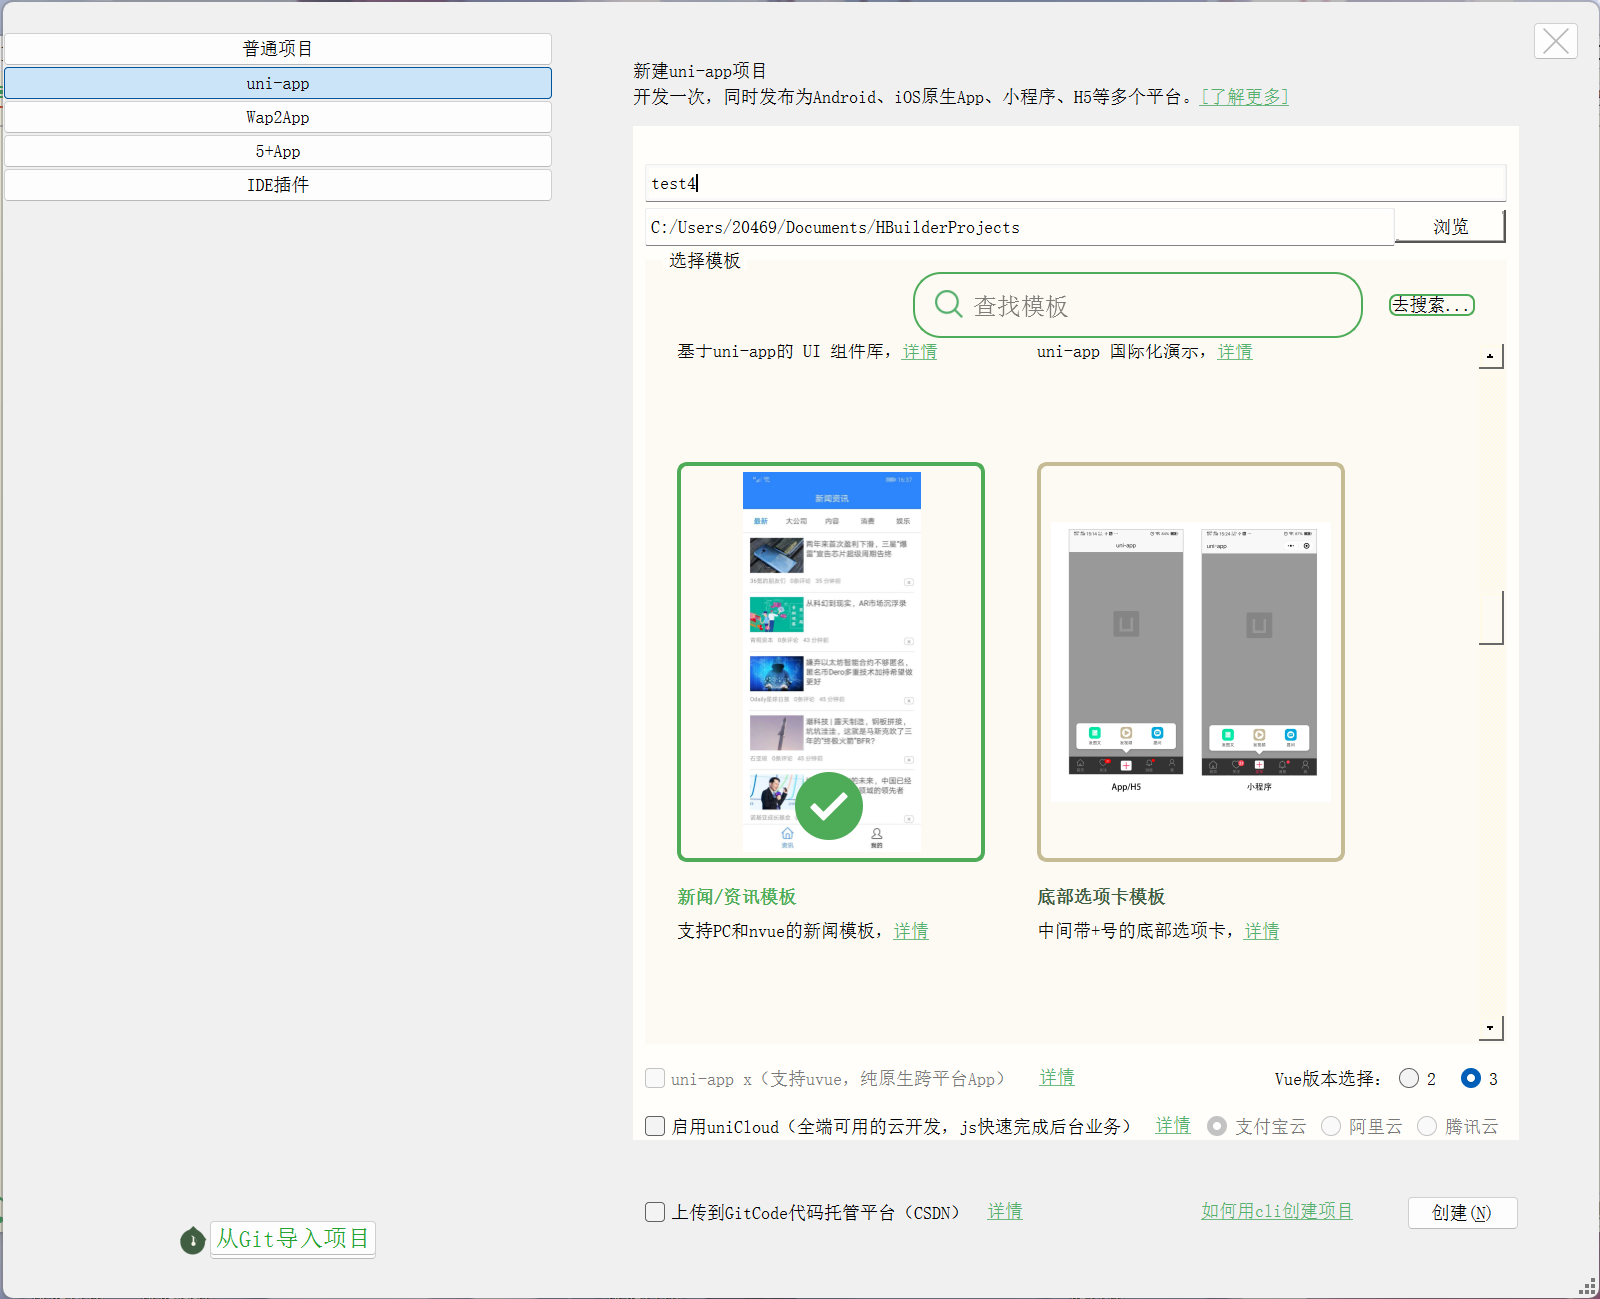Viewport: 1600px width, 1299px height.
Task: Select the 5+App project type
Action: [x=278, y=151]
